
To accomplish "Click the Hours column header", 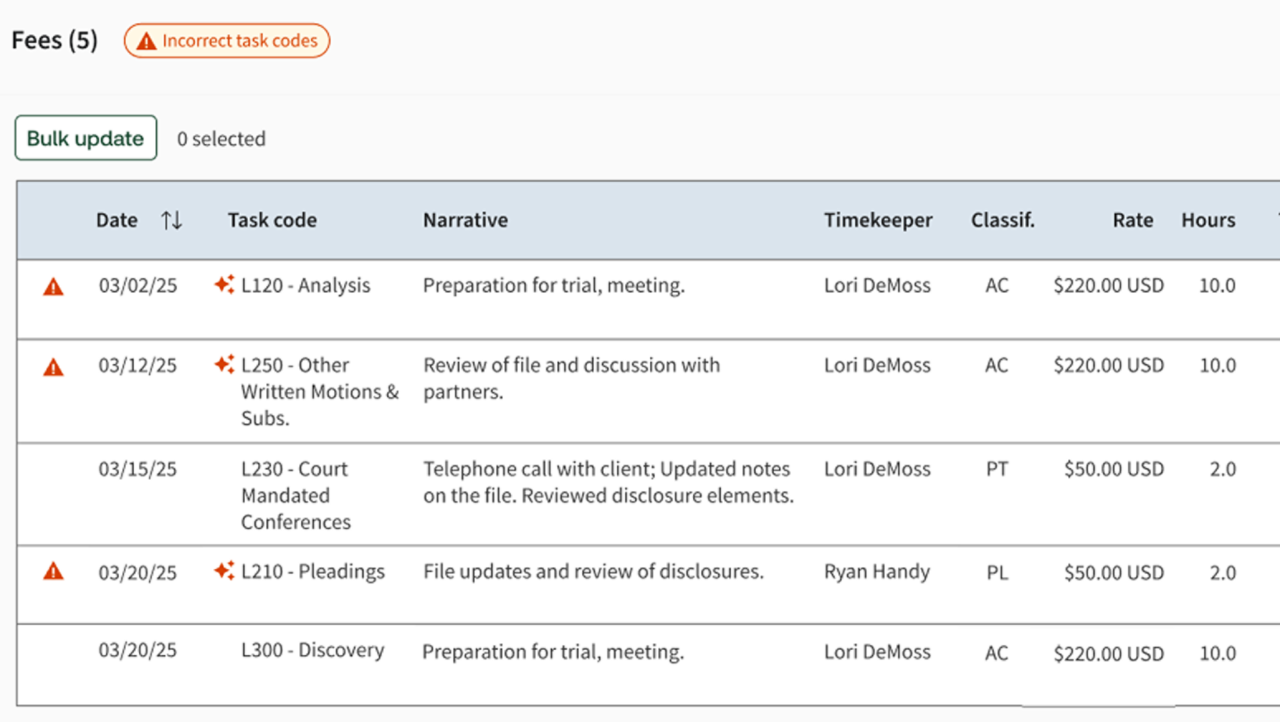I will pyautogui.click(x=1208, y=221).
